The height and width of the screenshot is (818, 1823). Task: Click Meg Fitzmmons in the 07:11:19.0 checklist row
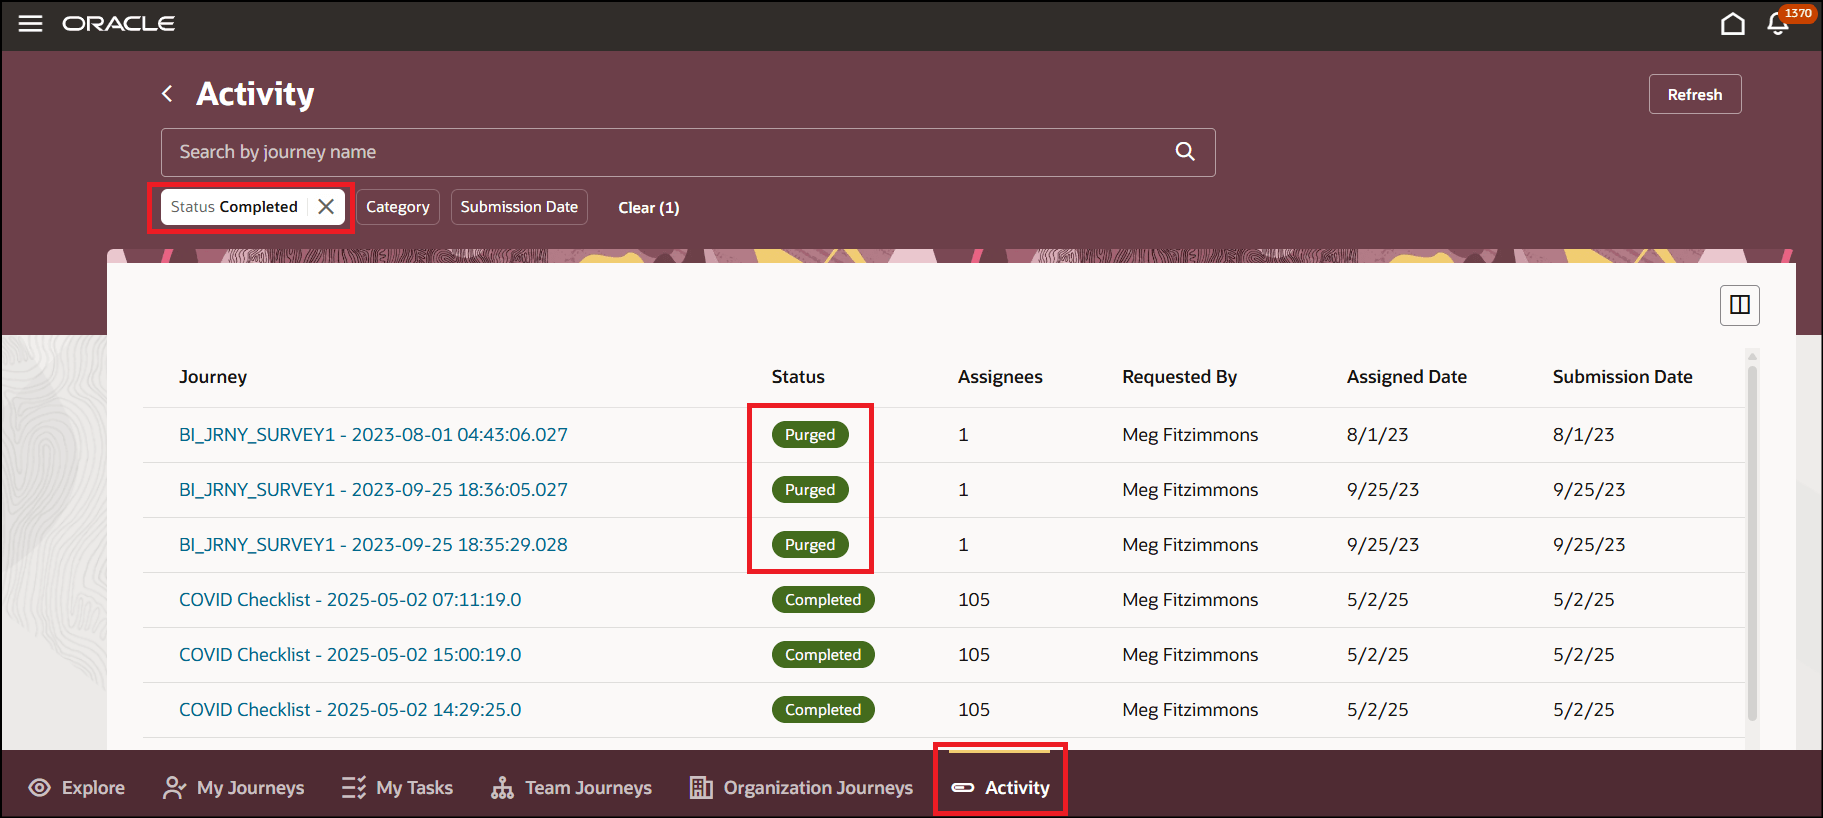[x=1190, y=600]
